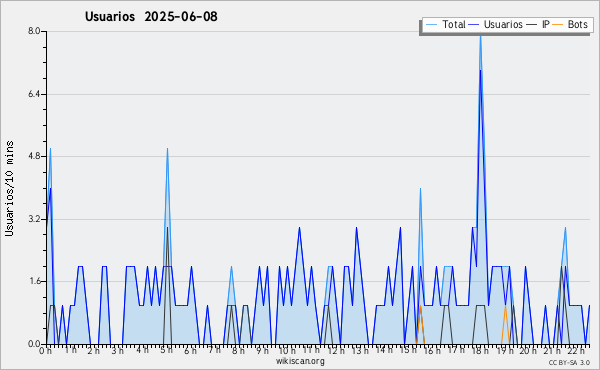
Task: Click the '6 h' x-axis label
Action: point(190,351)
